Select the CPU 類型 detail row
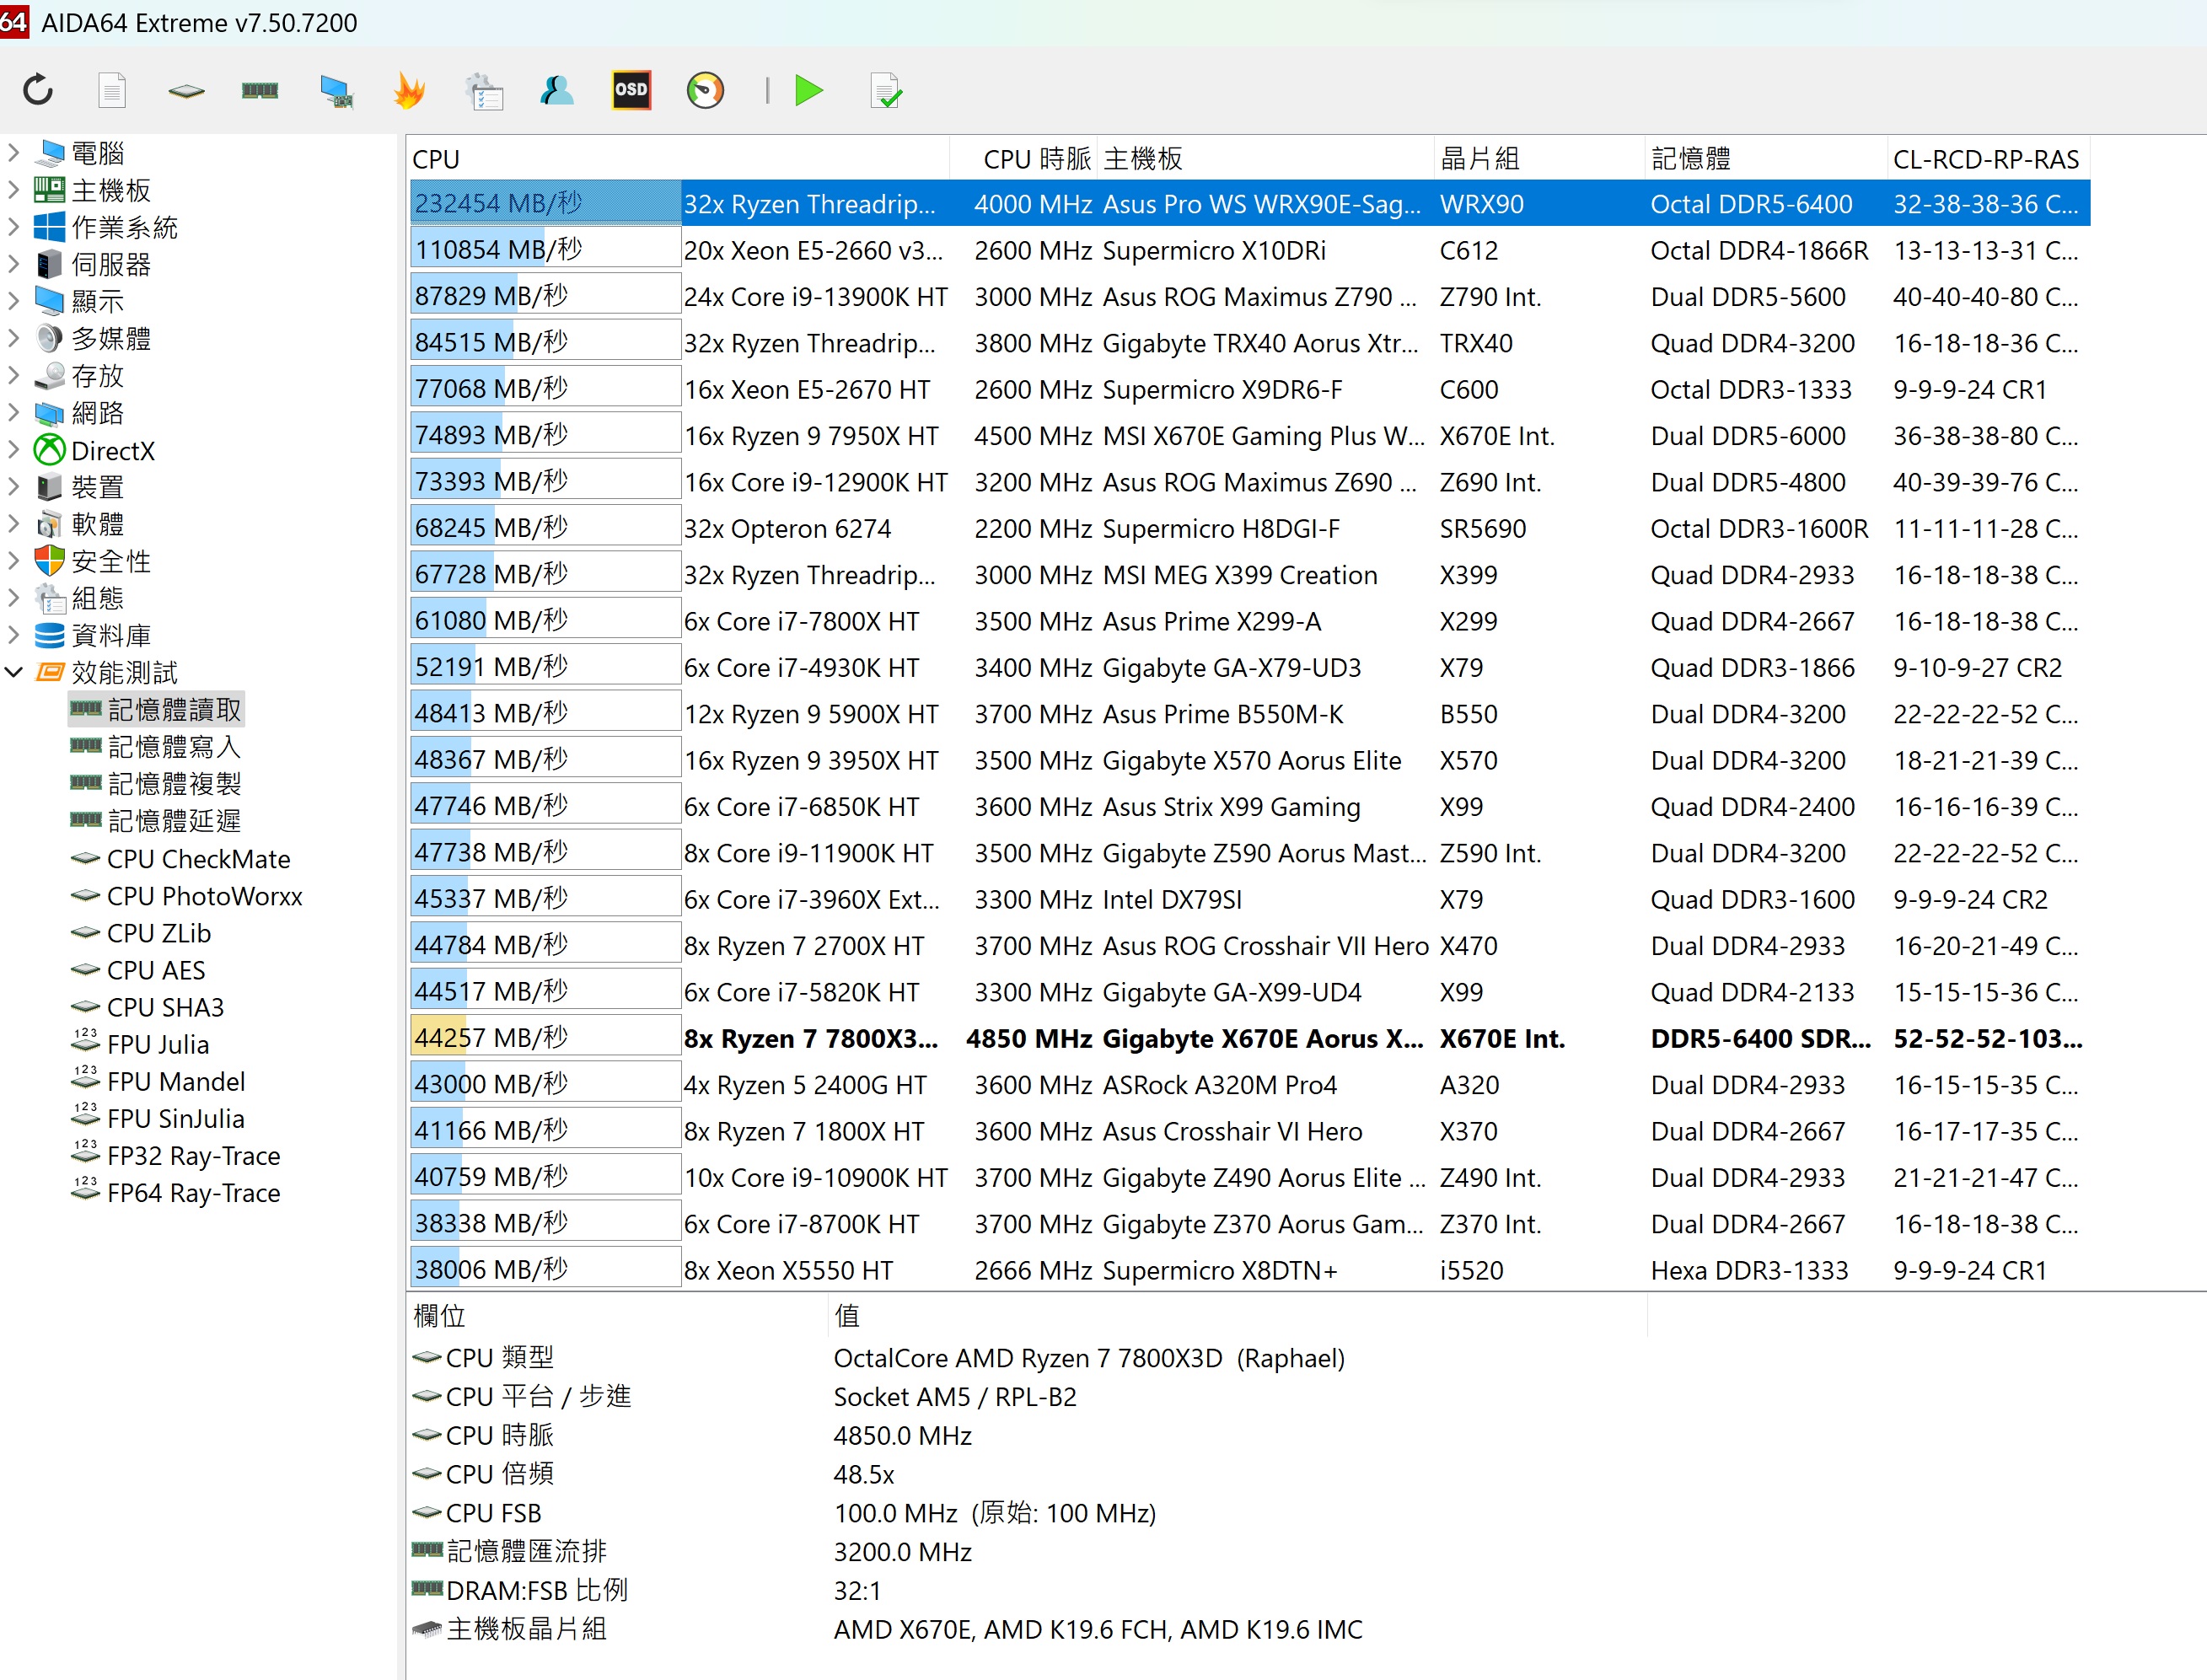 pos(1028,1358)
